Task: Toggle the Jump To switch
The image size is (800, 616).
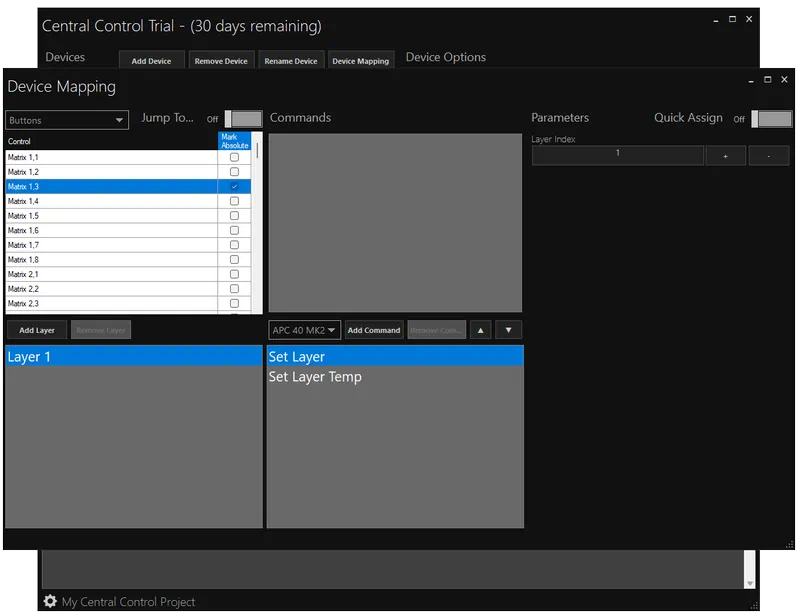Action: pyautogui.click(x=243, y=119)
